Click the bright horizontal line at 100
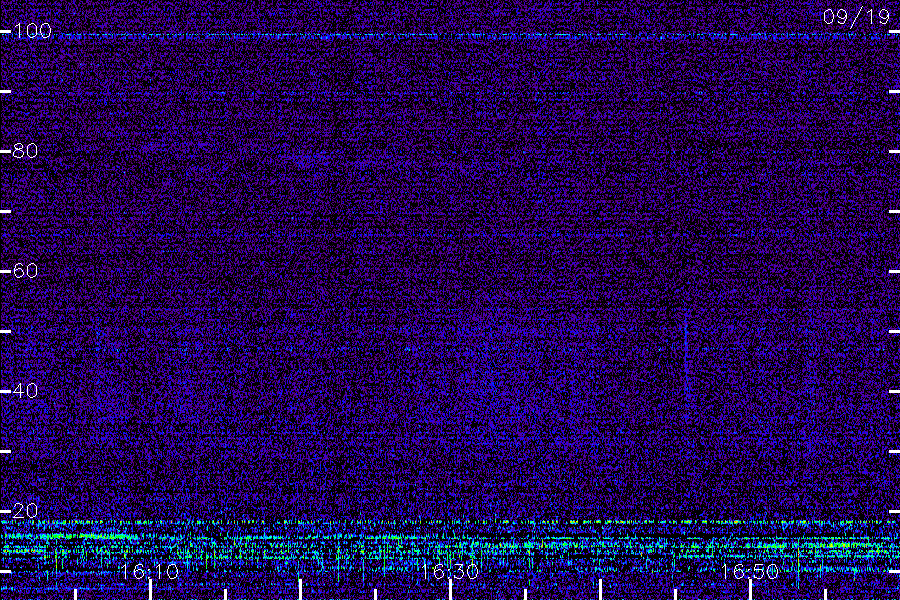Screen dimensions: 900x600 [476, 36]
